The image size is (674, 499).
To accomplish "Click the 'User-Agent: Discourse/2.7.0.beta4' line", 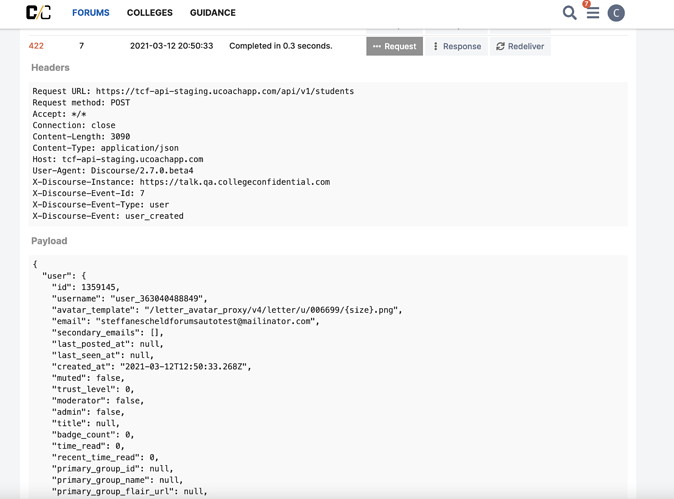I will pos(113,171).
